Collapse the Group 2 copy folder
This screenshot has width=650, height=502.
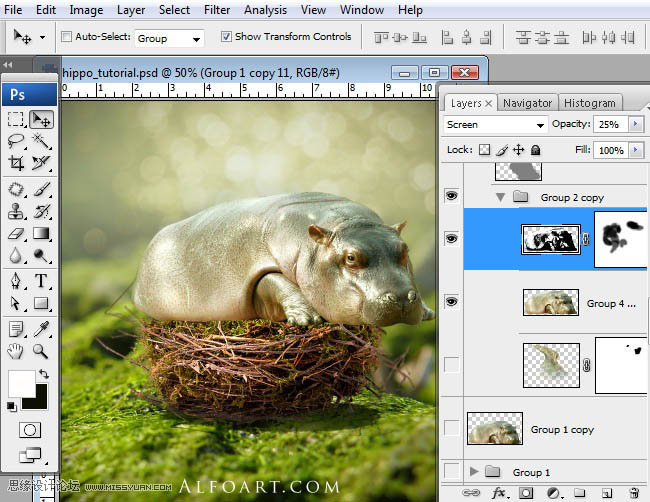pyautogui.click(x=500, y=198)
